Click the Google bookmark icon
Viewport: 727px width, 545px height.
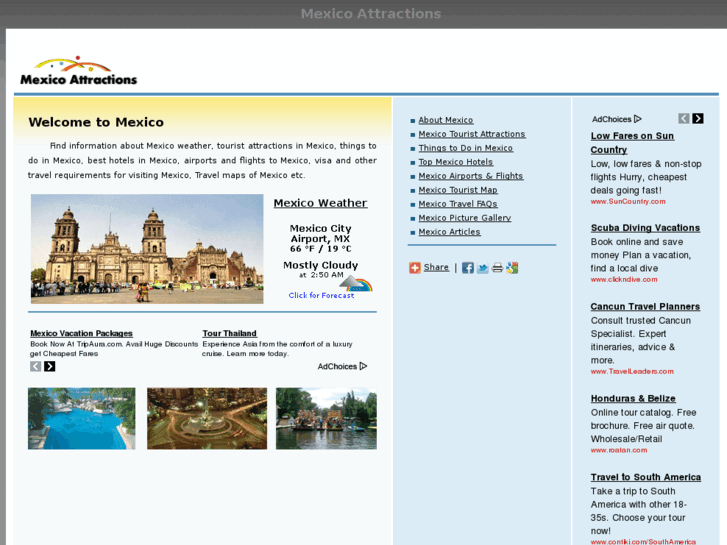(x=512, y=268)
